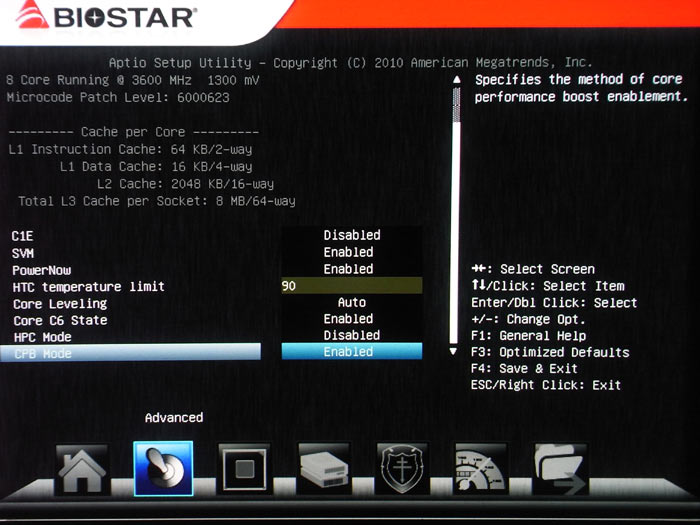The image size is (700, 525).
Task: Select the highlighted CPB Mode row
Action: 130,352
